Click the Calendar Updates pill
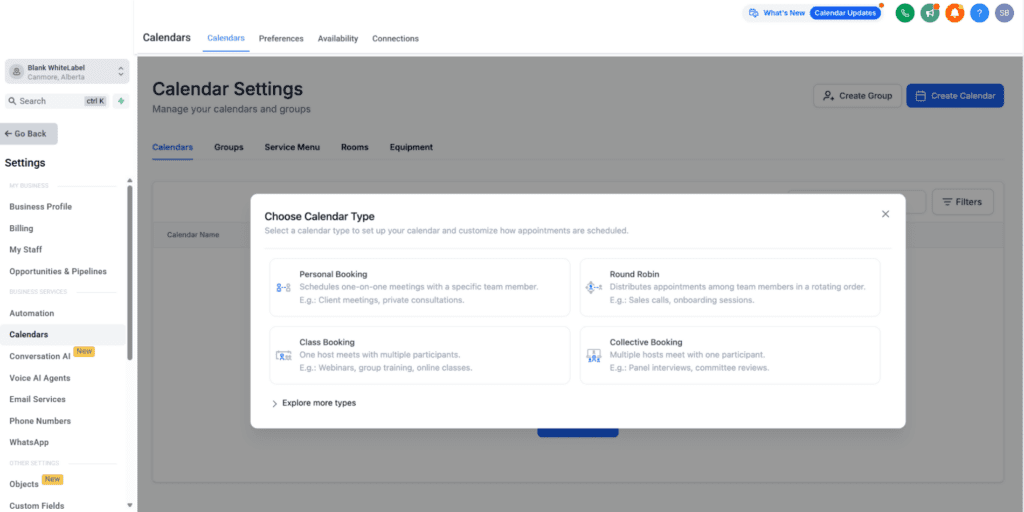The width and height of the screenshot is (1024, 512). click(x=845, y=13)
